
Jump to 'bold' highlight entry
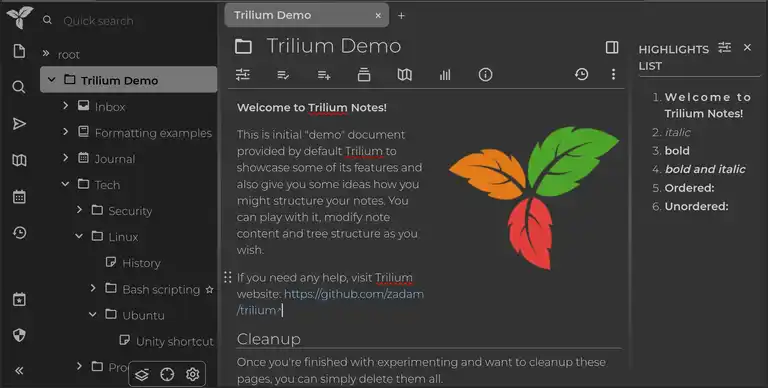(677, 150)
